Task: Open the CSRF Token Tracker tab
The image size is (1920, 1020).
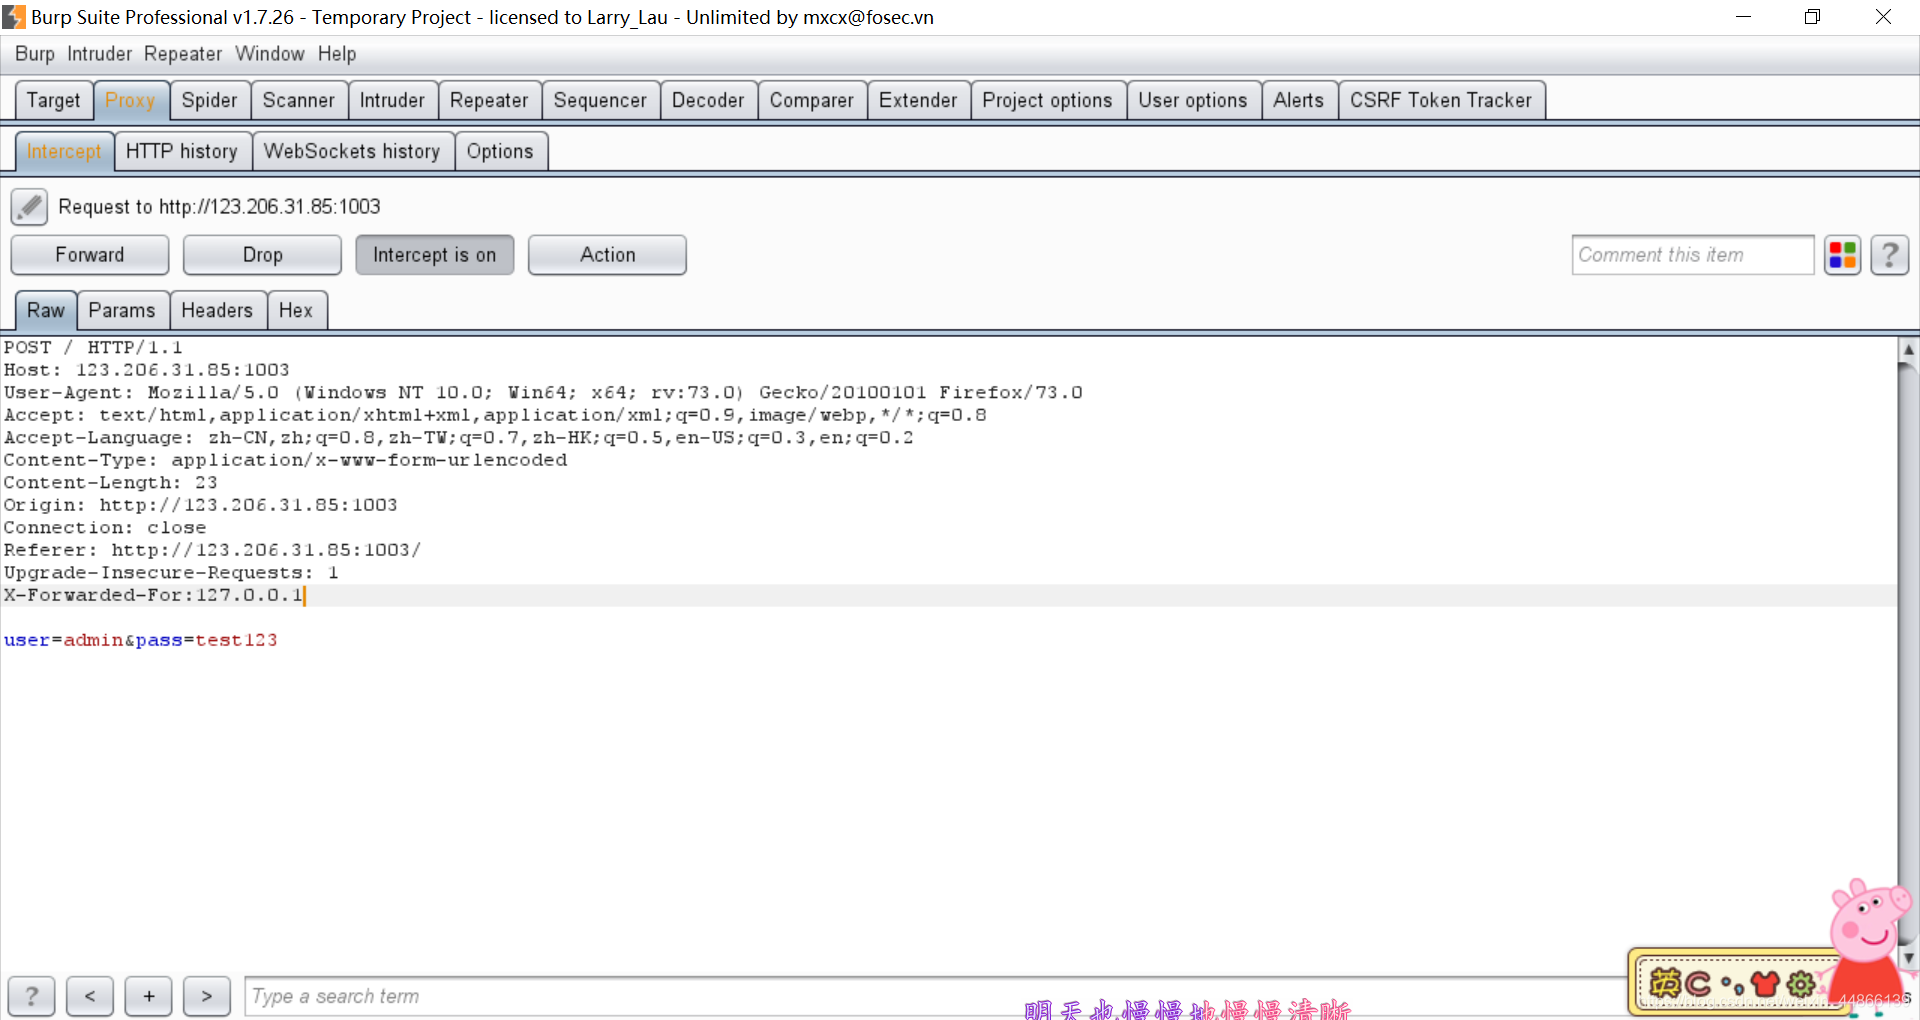Action: [1441, 100]
